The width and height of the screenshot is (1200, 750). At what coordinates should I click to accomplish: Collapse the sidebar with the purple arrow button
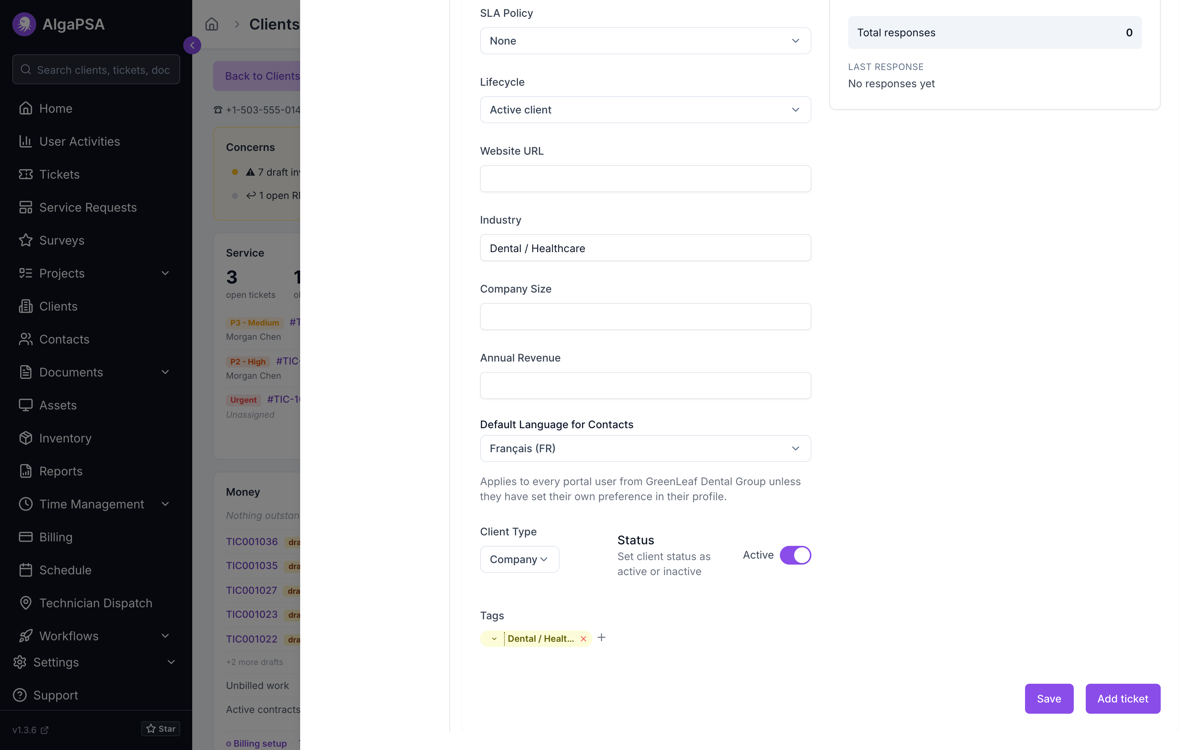tap(192, 45)
